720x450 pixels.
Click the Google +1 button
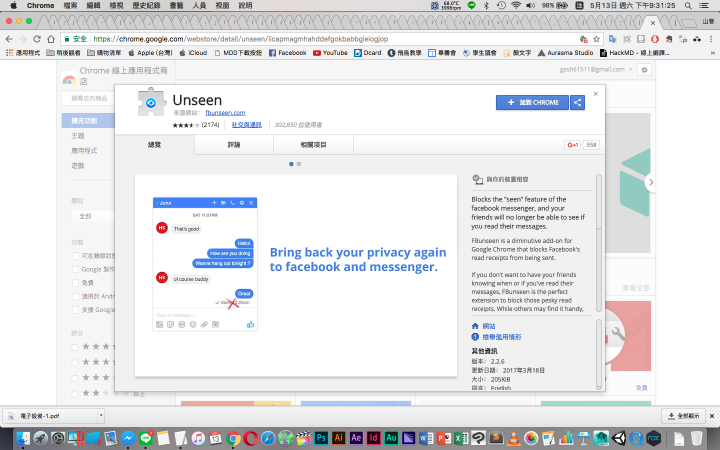click(x=573, y=145)
